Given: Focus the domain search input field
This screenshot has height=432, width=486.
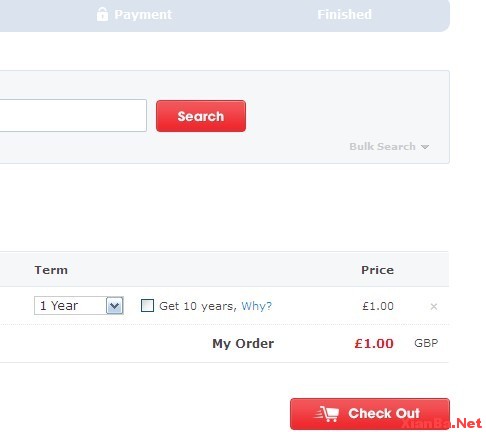Looking at the screenshot, I should click(73, 115).
